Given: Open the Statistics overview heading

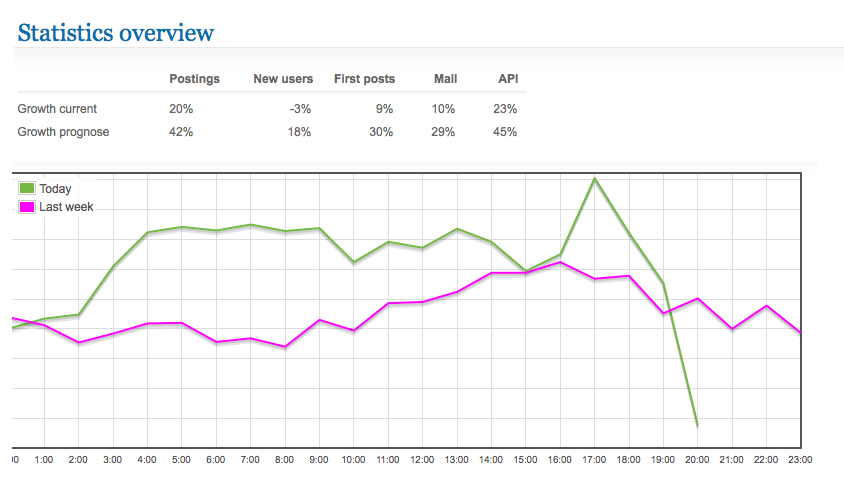Looking at the screenshot, I should click(x=116, y=32).
